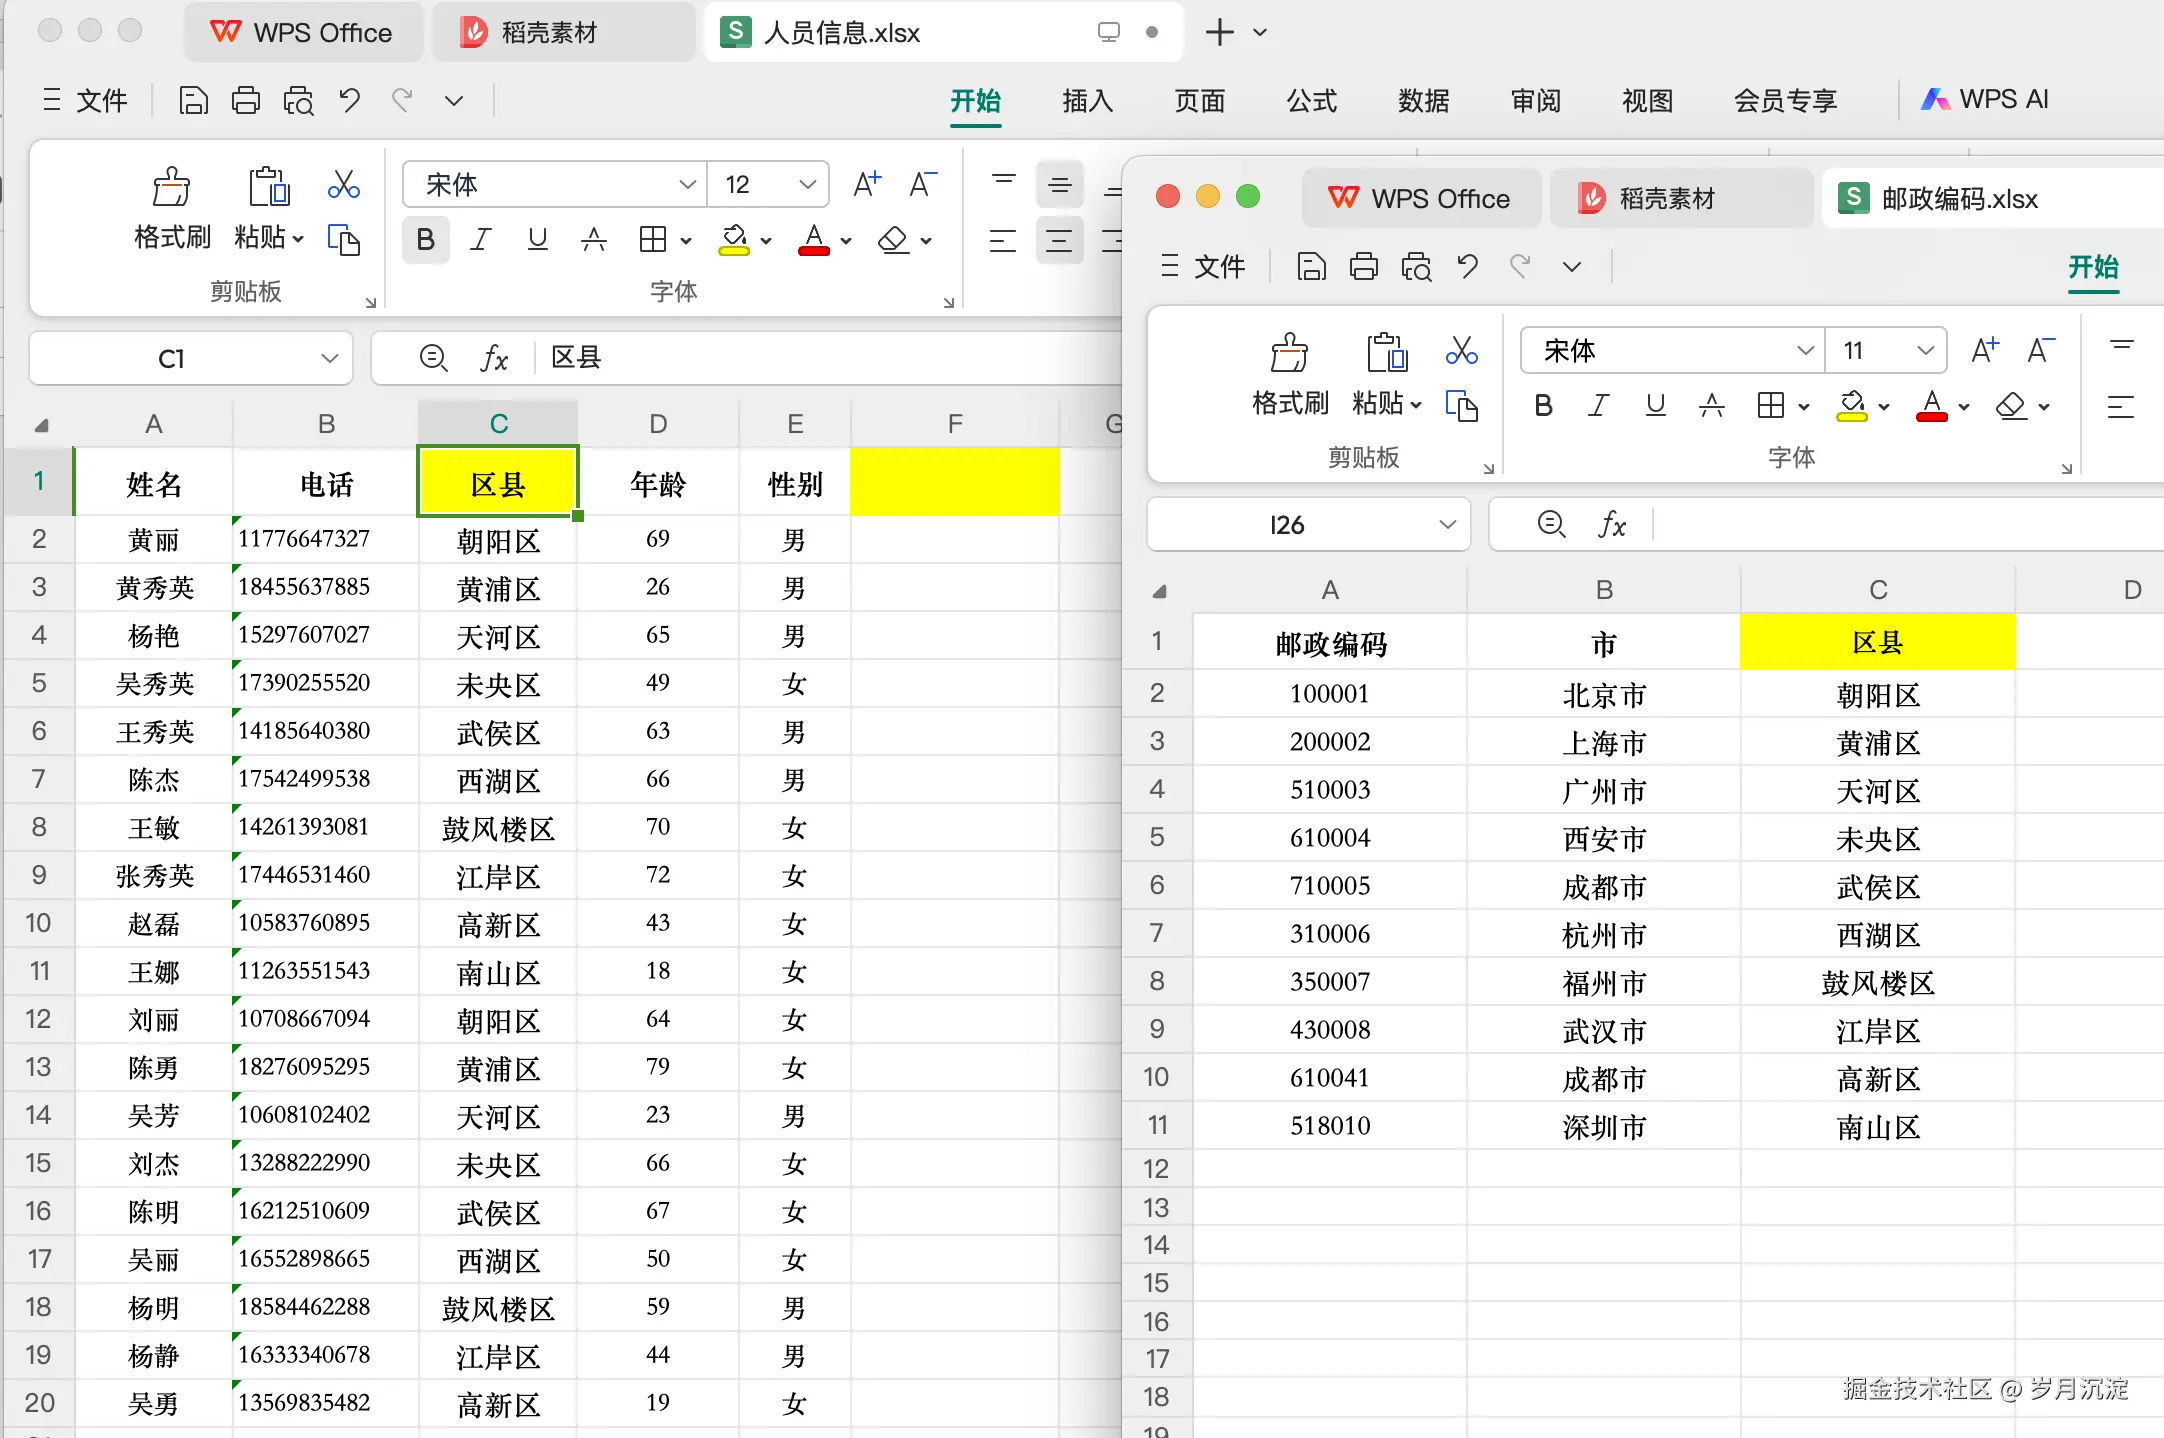Screen dimensions: 2164x1438
Task: Toggle Italic in 邮政编码 window
Action: pos(1599,406)
